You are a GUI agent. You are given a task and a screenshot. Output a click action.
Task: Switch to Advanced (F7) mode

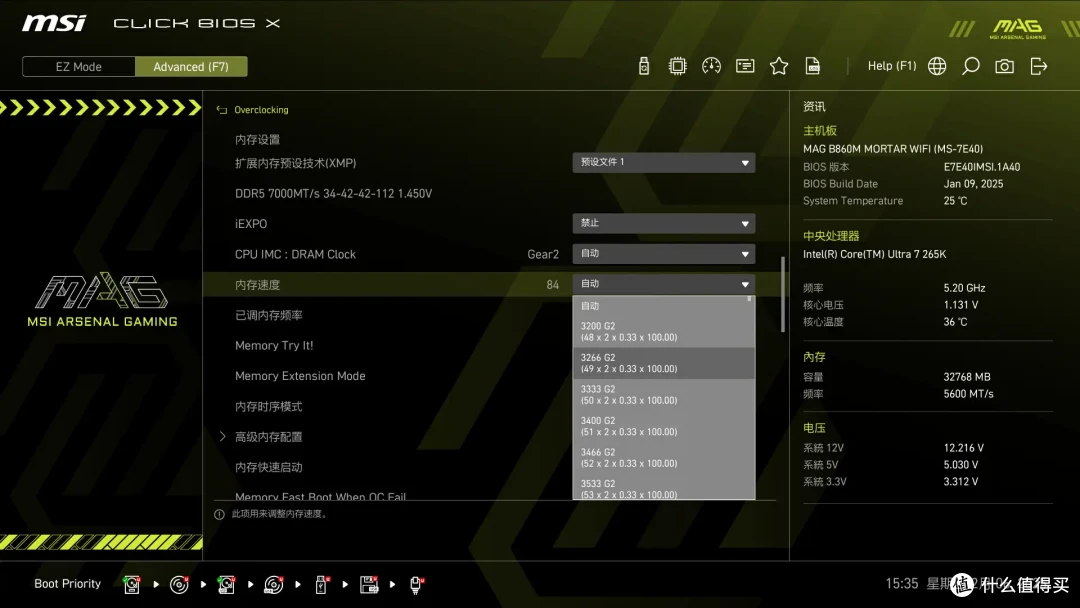tap(191, 67)
